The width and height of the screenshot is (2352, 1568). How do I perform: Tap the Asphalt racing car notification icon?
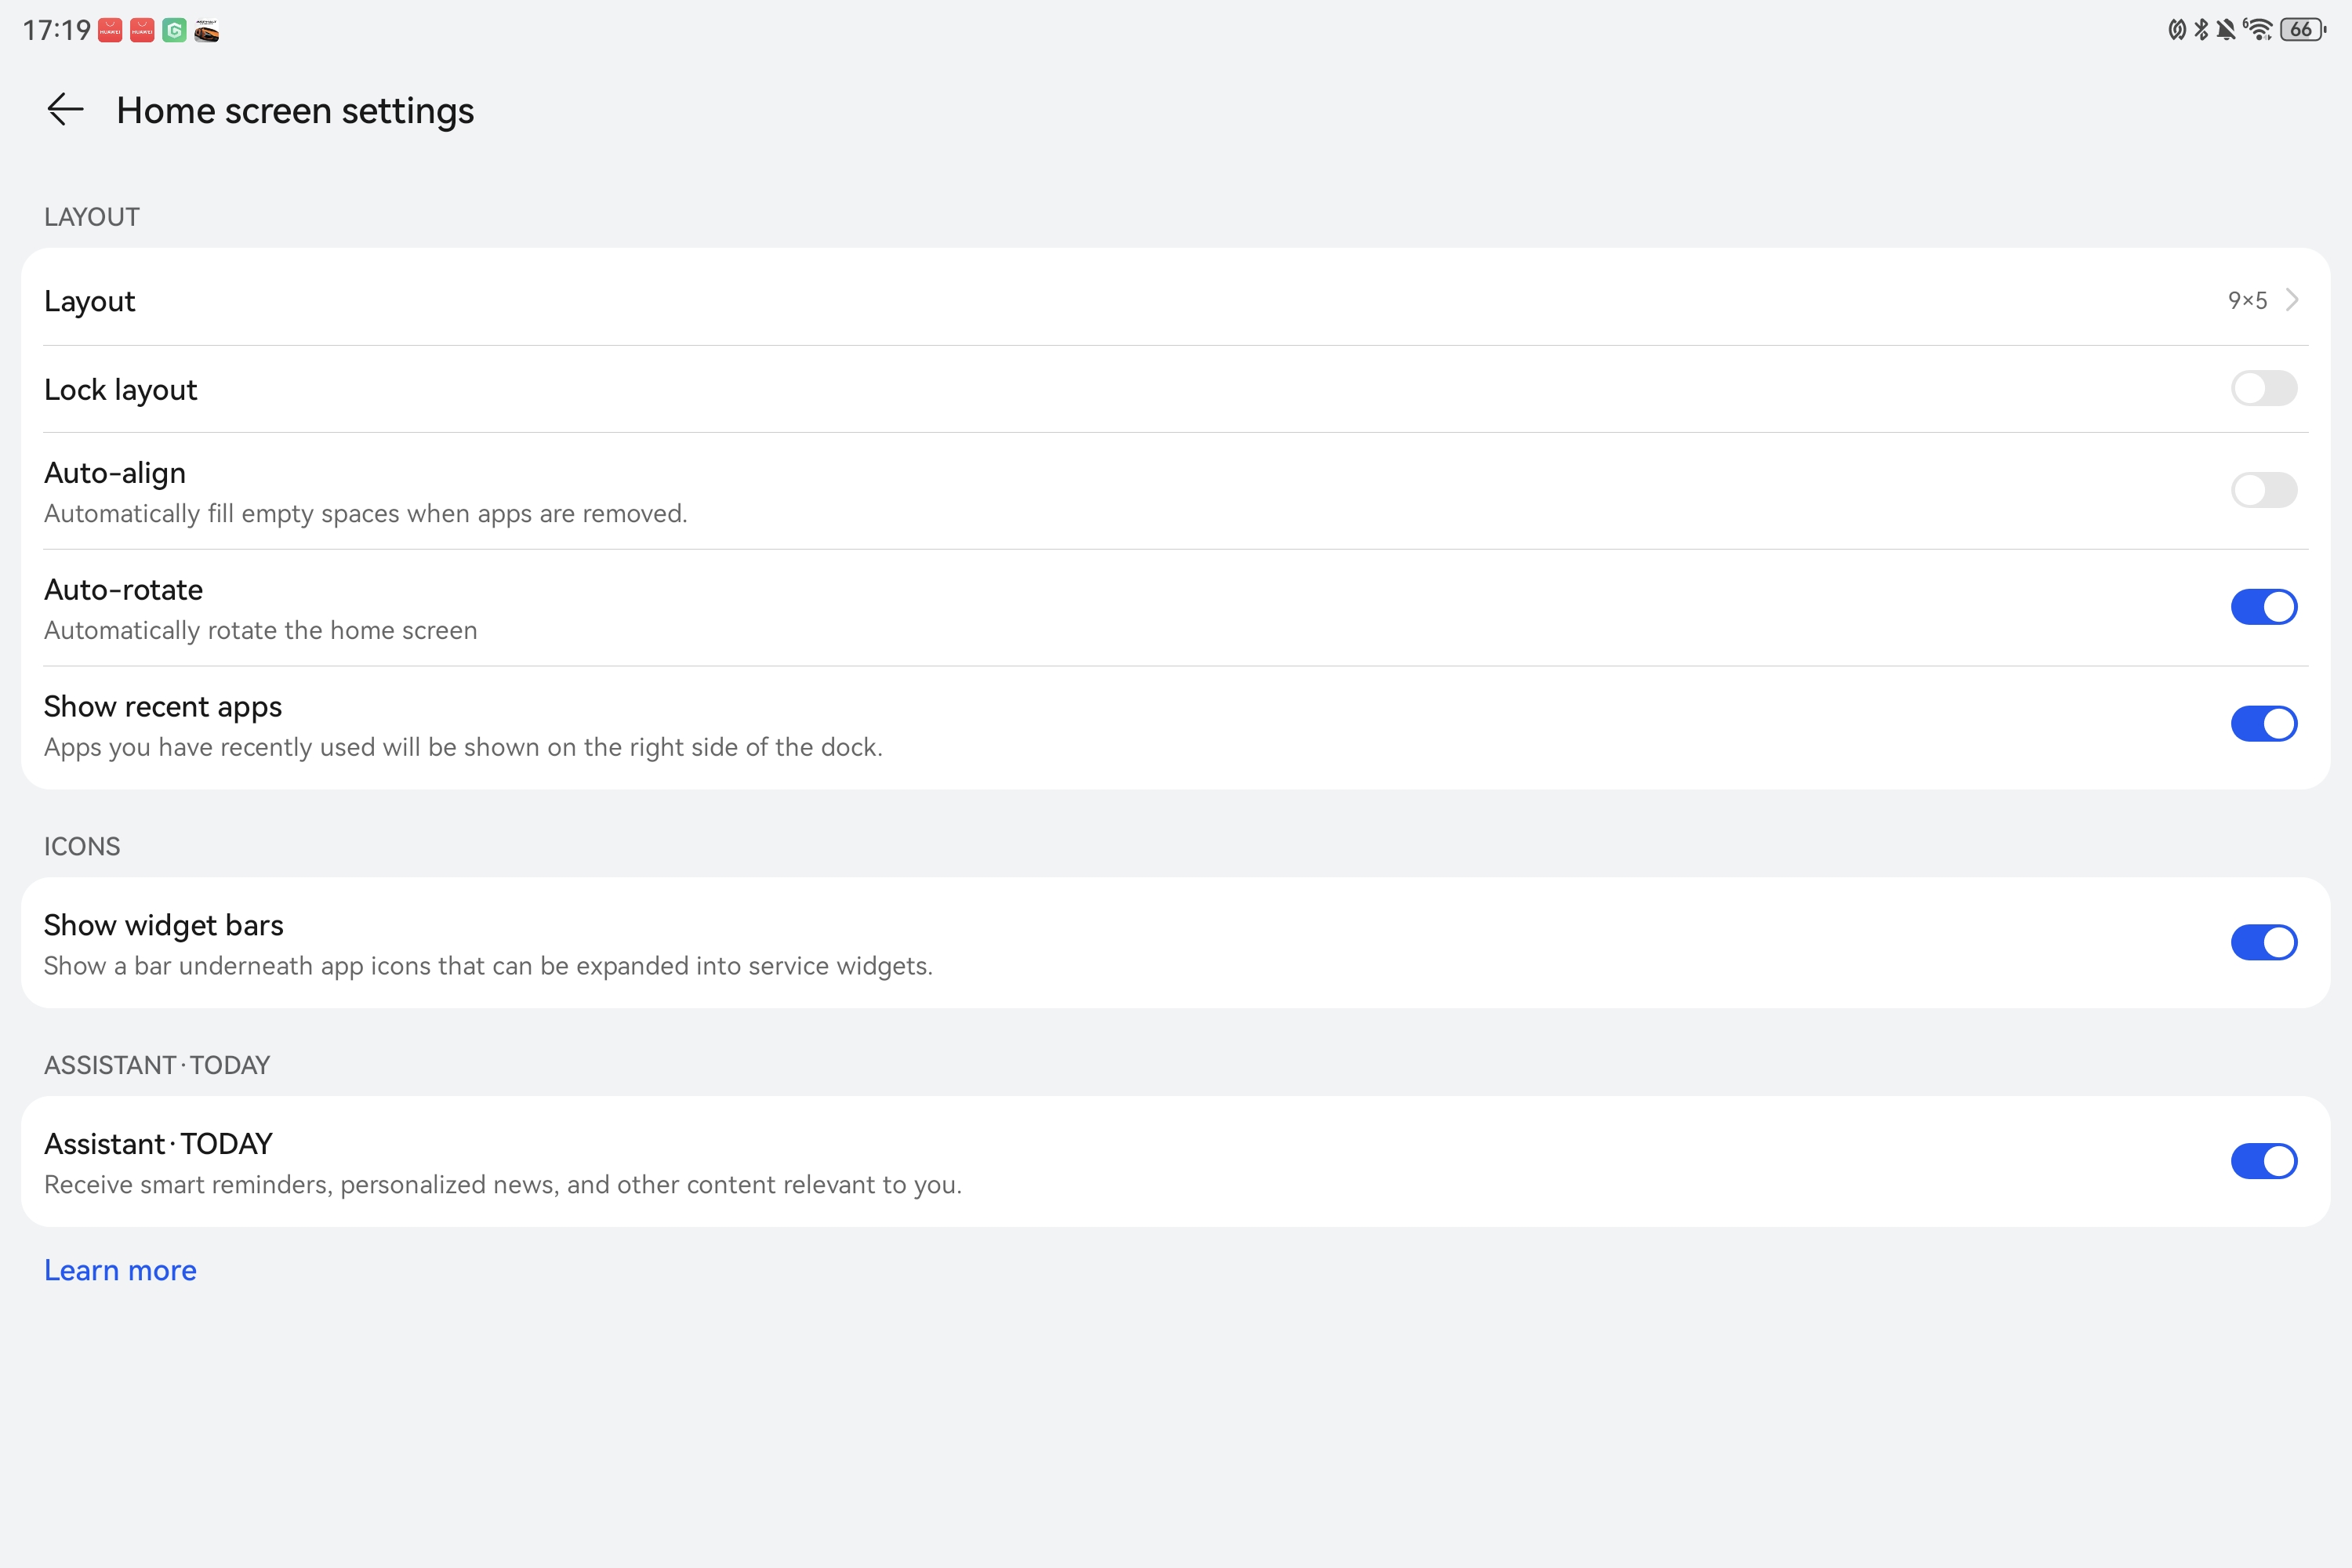point(206,31)
